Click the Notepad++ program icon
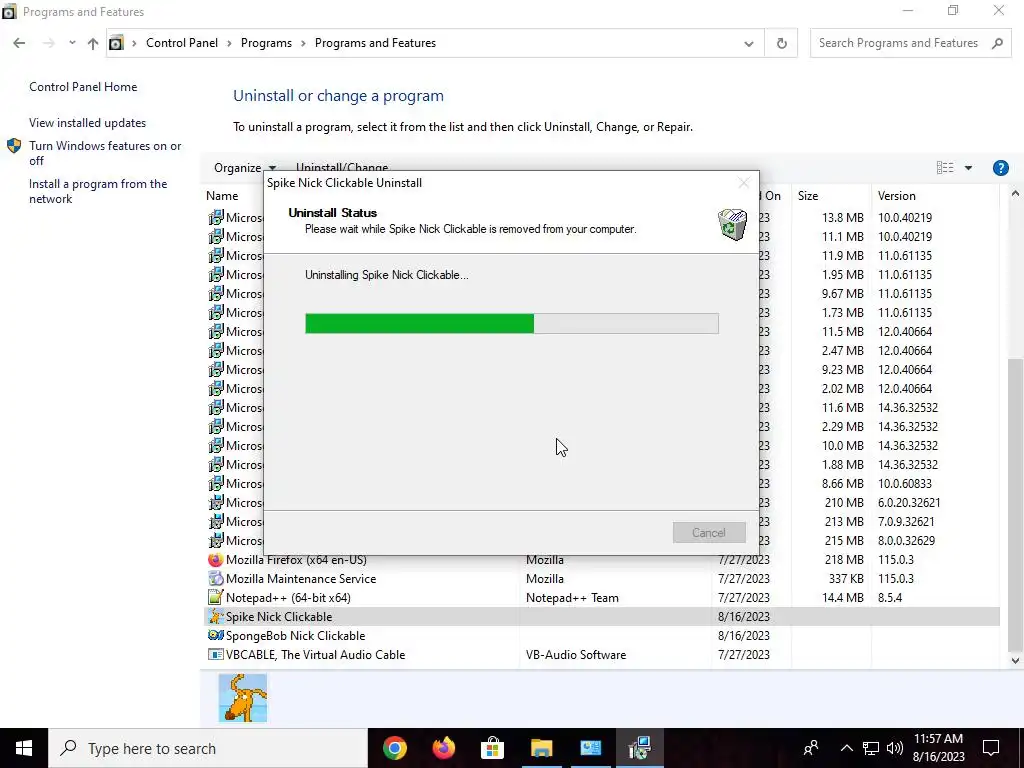 (215, 598)
